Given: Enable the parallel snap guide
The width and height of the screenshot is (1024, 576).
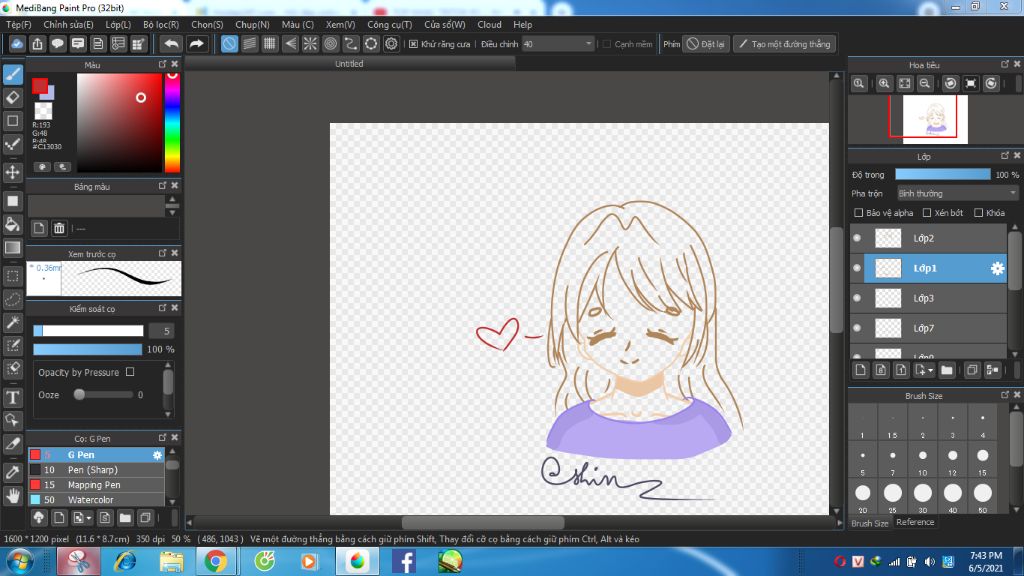Looking at the screenshot, I should point(249,44).
